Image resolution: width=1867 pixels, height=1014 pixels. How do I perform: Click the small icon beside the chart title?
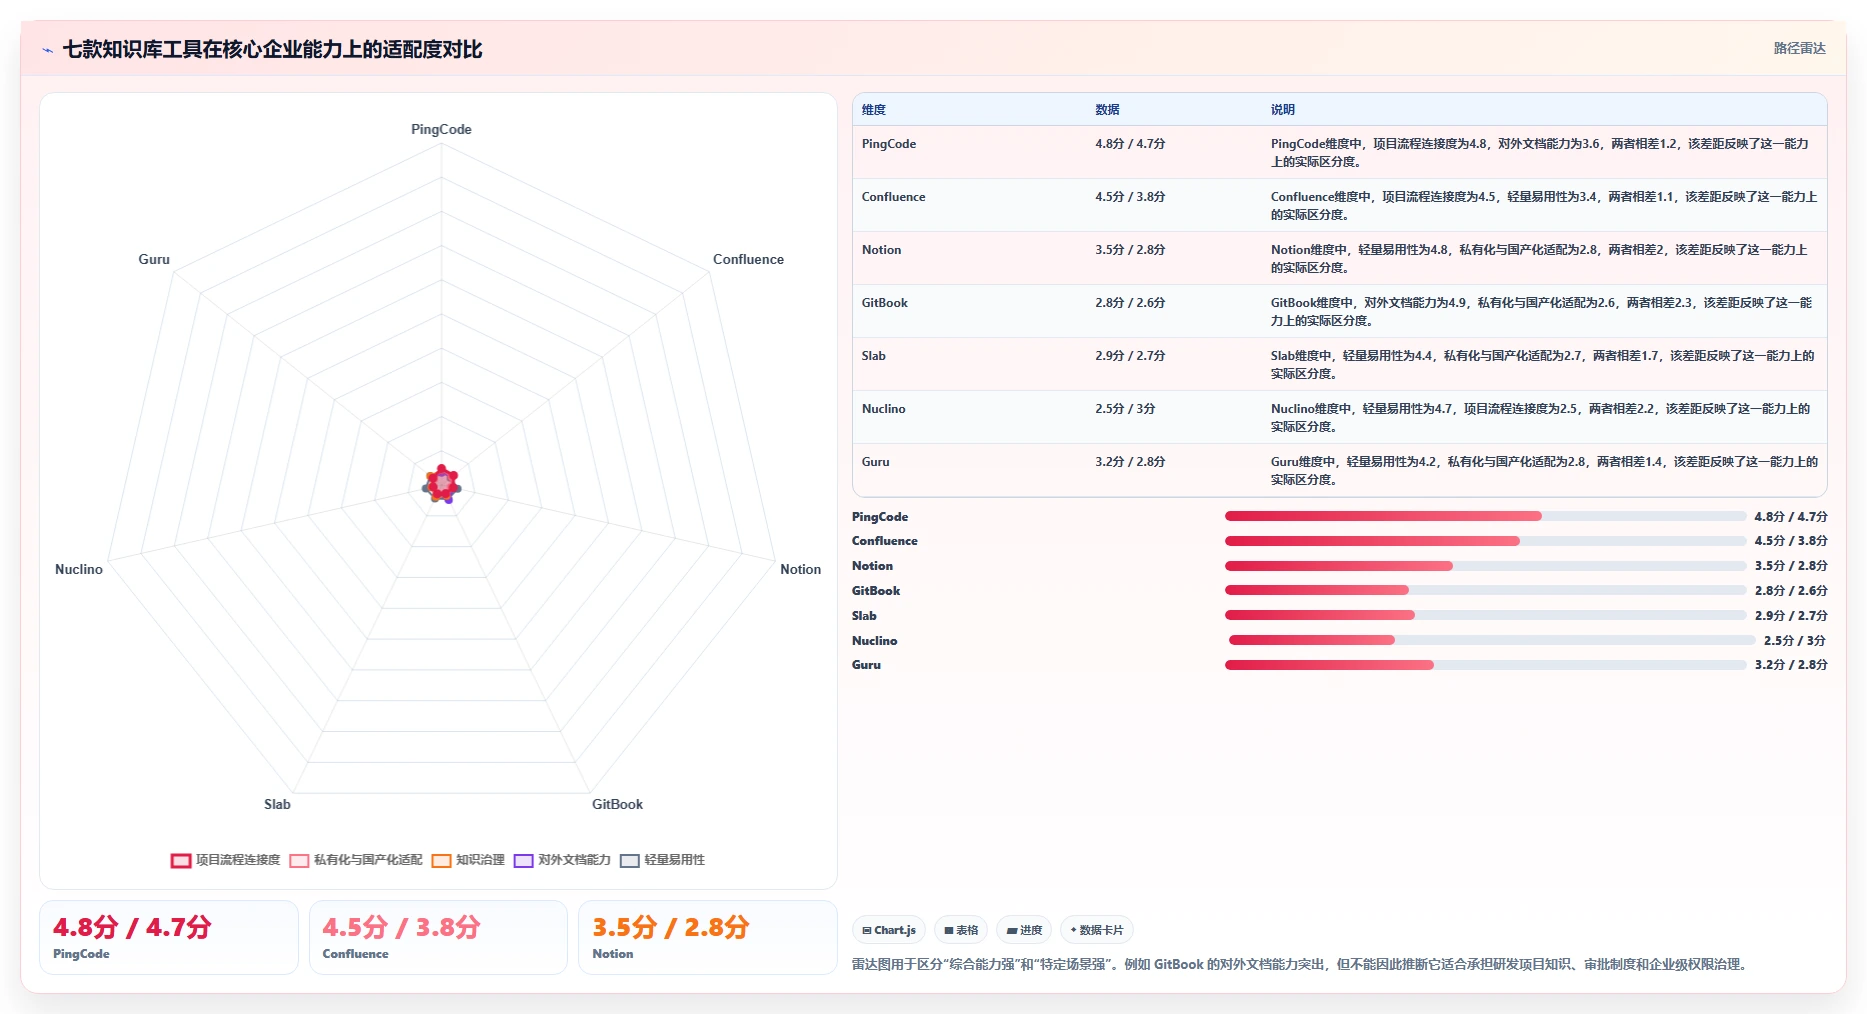tap(47, 50)
